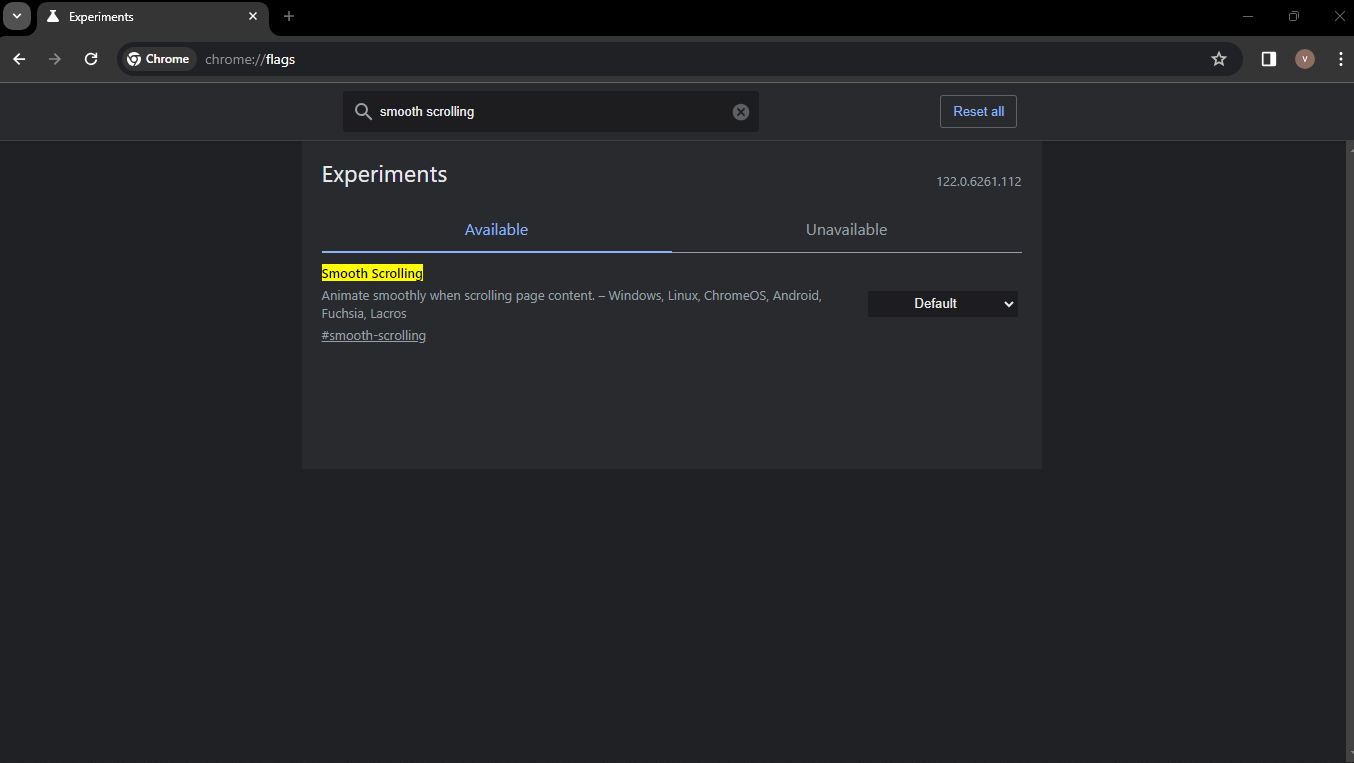Click the profile avatar icon

click(1304, 59)
